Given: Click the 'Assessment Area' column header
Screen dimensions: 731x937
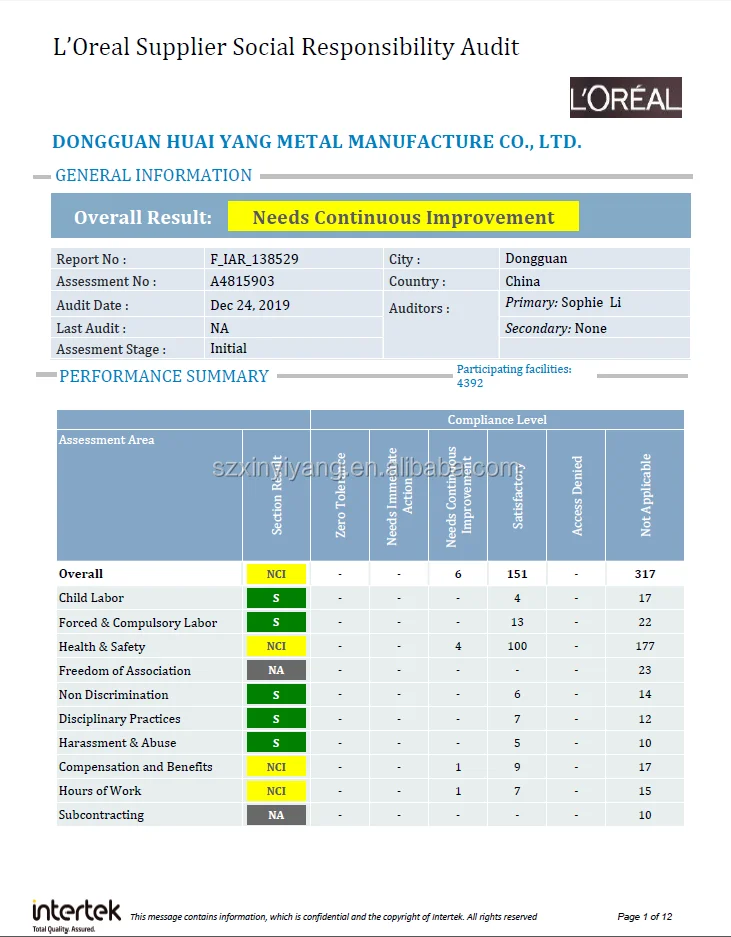Looking at the screenshot, I should click(106, 440).
